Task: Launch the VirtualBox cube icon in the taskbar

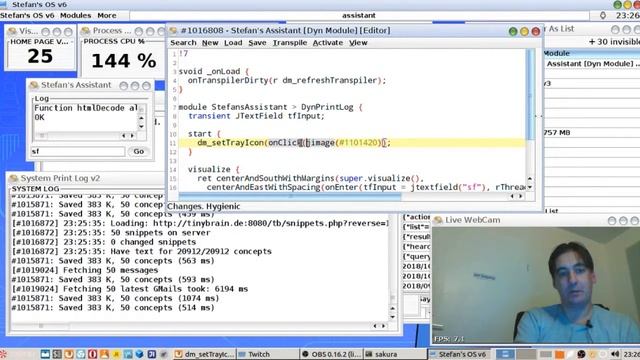Action: [x=140, y=354]
